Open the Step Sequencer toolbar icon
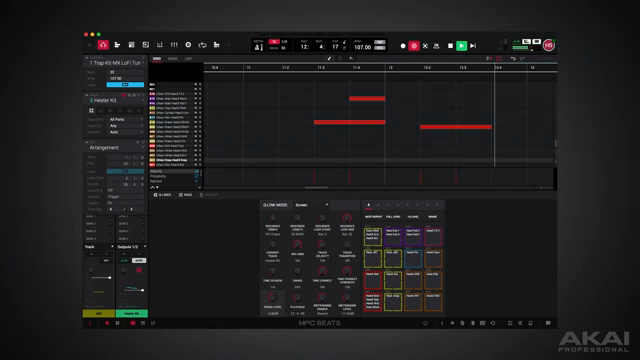This screenshot has width=640, height=360. pyautogui.click(x=217, y=45)
